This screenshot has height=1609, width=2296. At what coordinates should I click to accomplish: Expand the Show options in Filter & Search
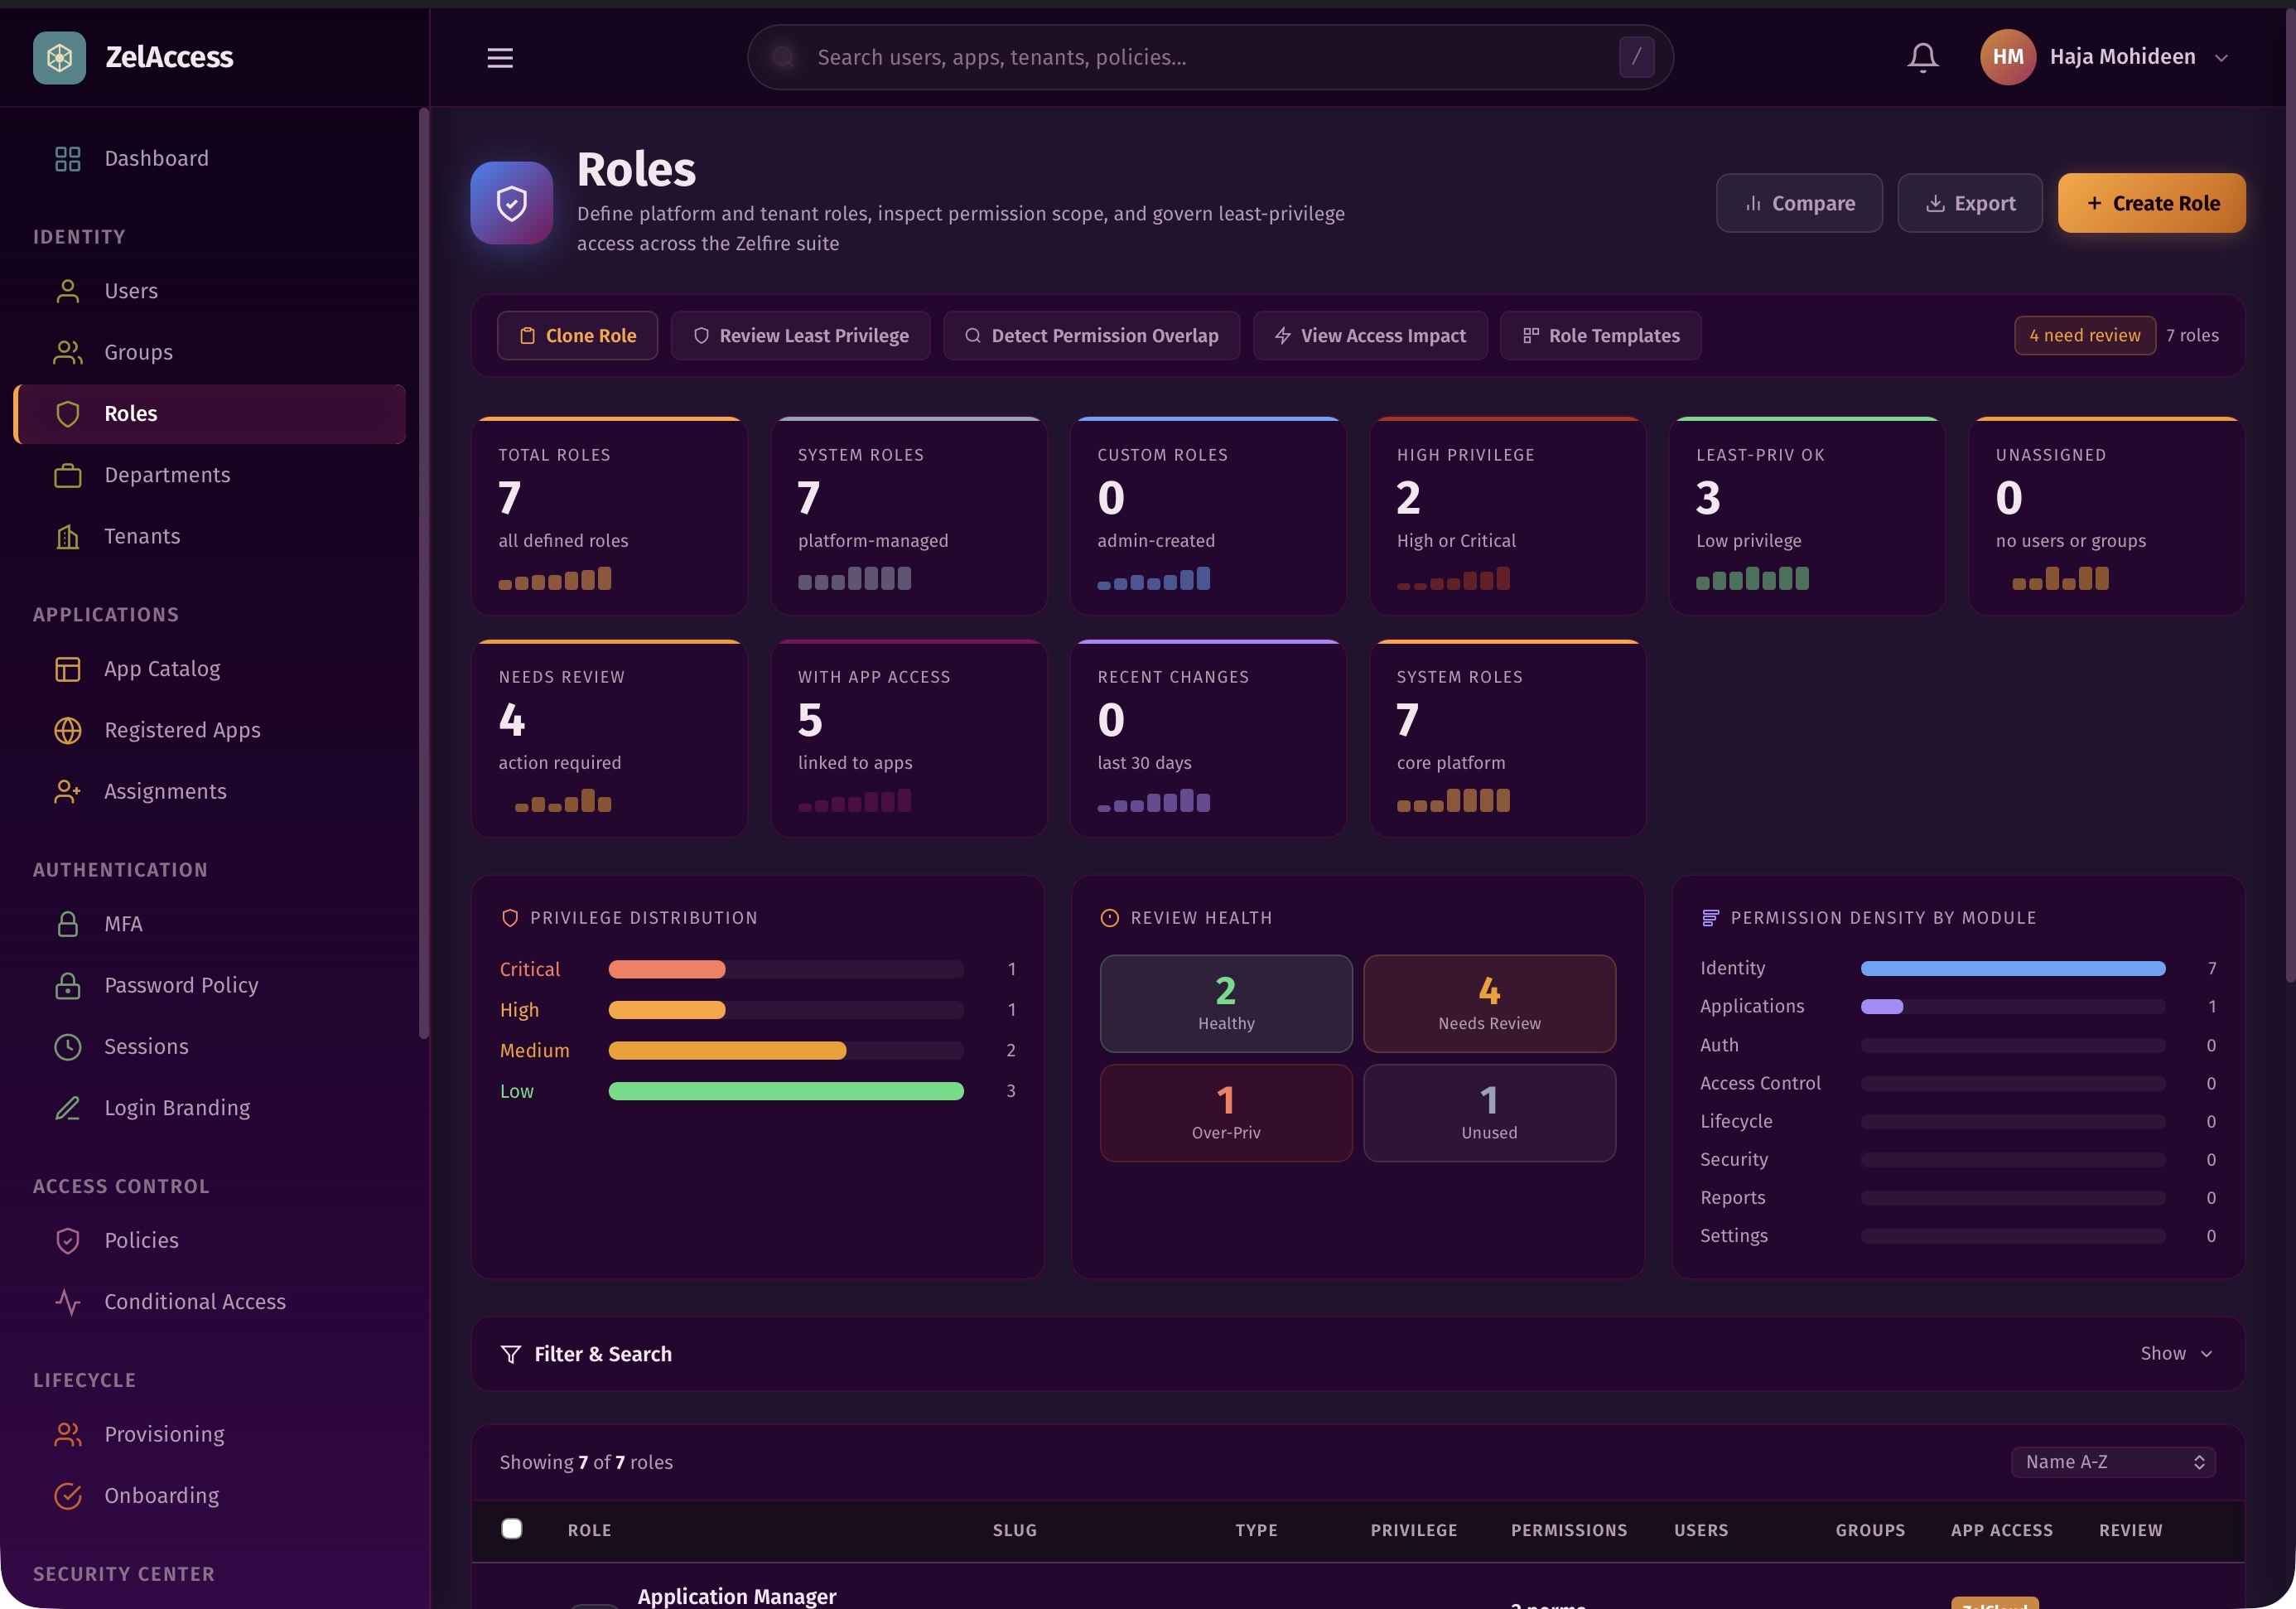2175,1353
